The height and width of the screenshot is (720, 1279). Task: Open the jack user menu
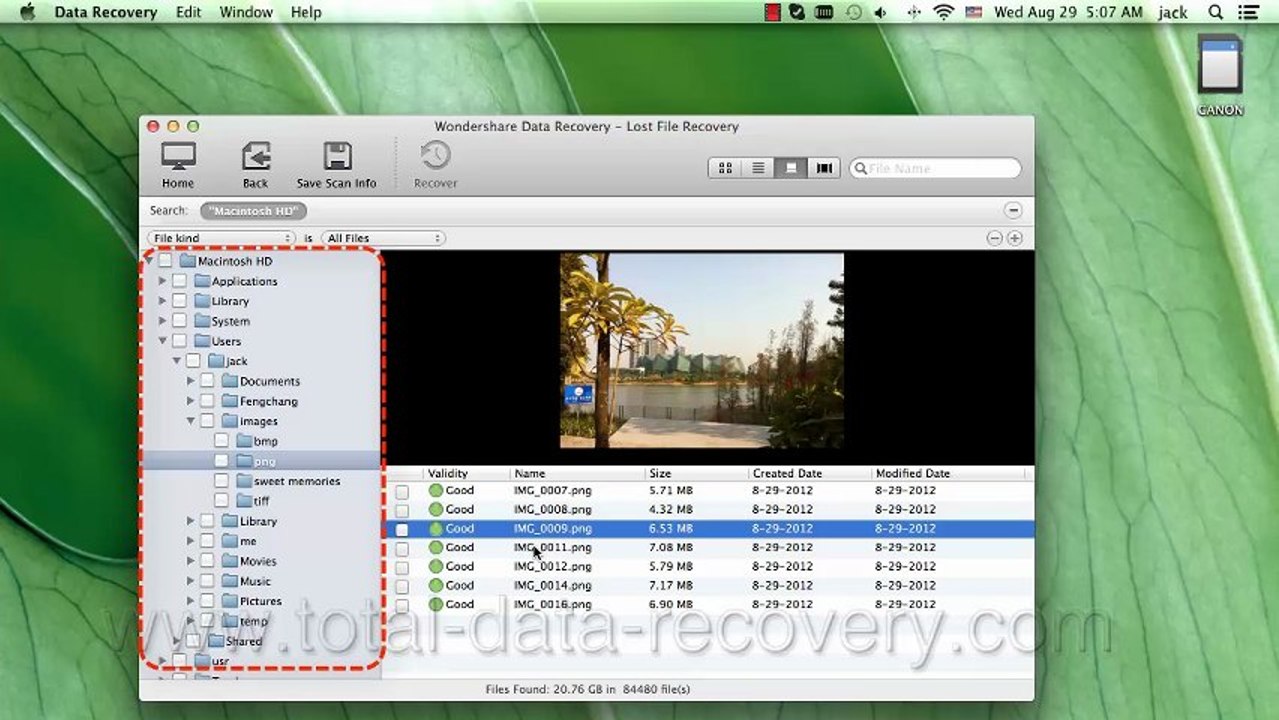pyautogui.click(x=1173, y=12)
